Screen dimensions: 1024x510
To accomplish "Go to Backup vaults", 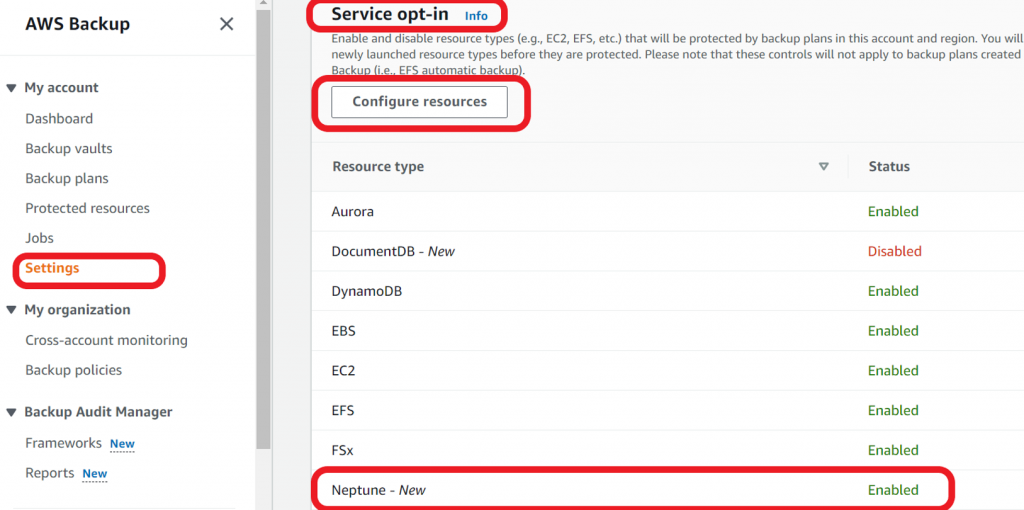I will click(x=69, y=149).
